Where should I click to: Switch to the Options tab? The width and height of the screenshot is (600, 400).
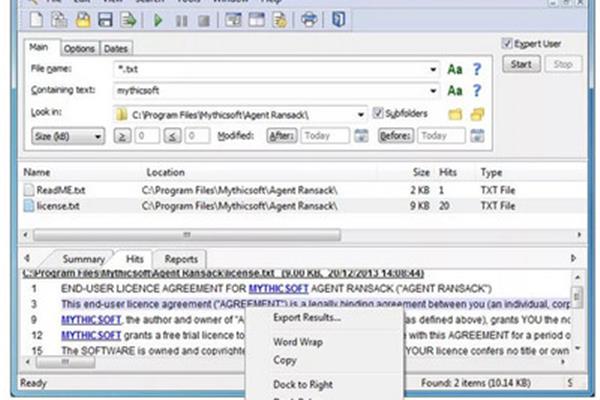[x=79, y=49]
